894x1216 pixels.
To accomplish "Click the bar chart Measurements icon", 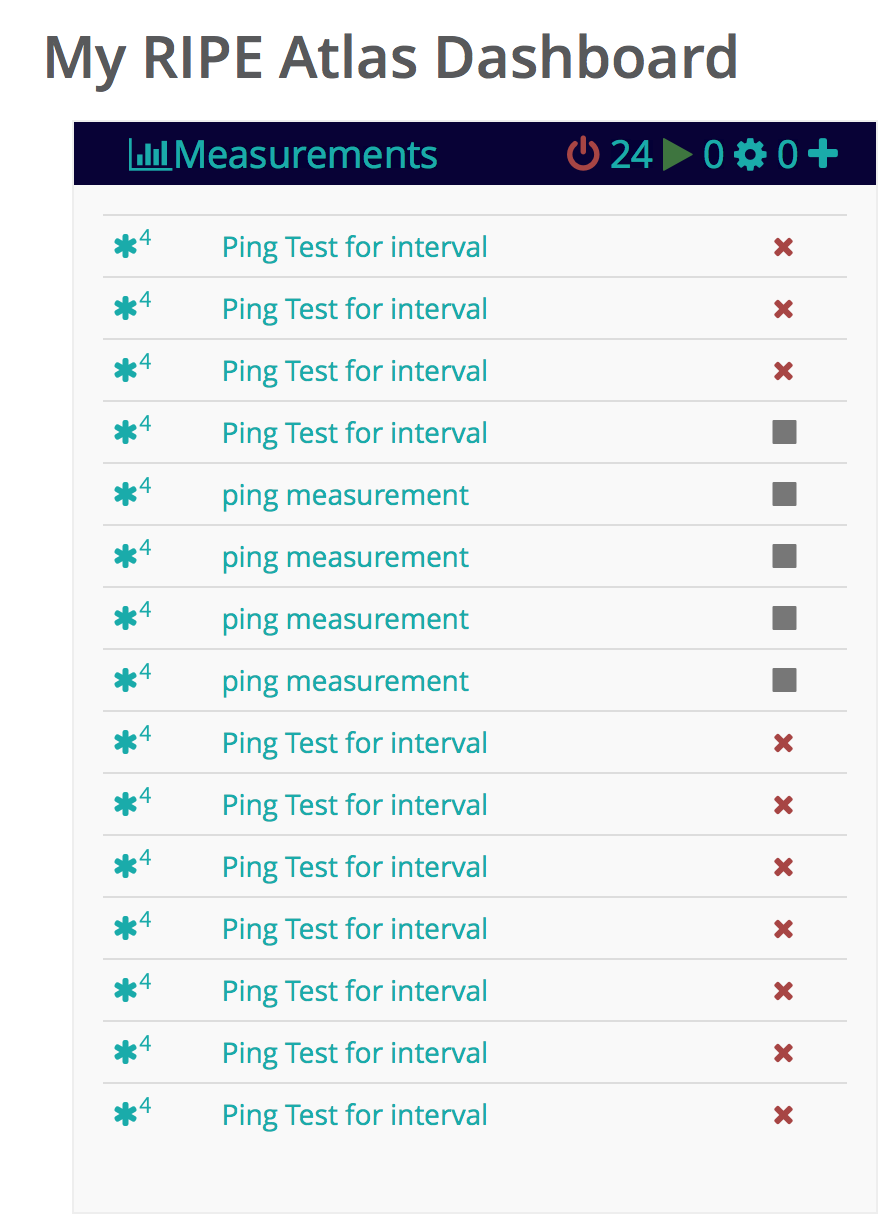I will coord(150,155).
